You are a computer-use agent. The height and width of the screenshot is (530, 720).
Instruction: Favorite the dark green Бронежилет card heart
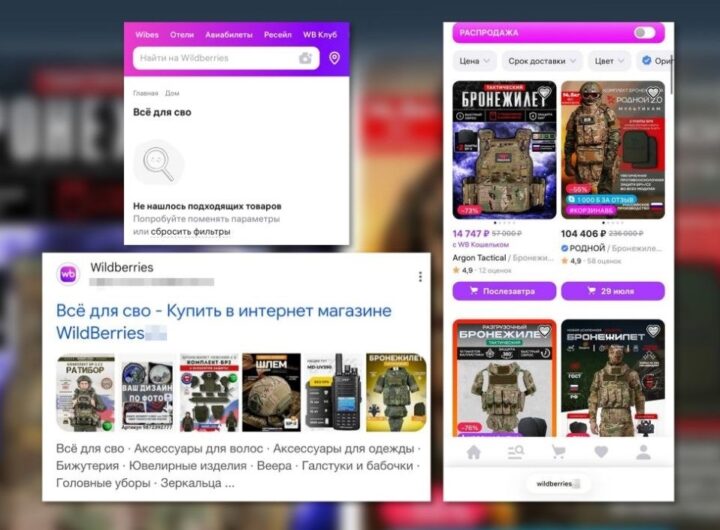pyautogui.click(x=653, y=330)
